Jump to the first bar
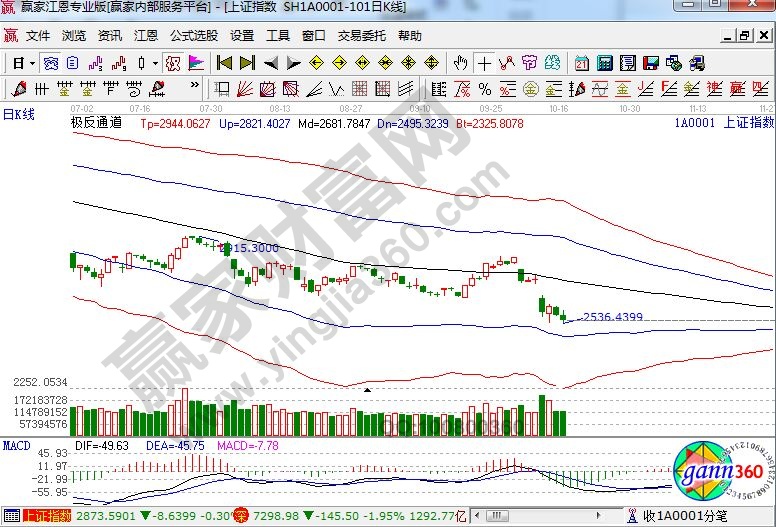Screen dimensions: 776x527 point(224,62)
